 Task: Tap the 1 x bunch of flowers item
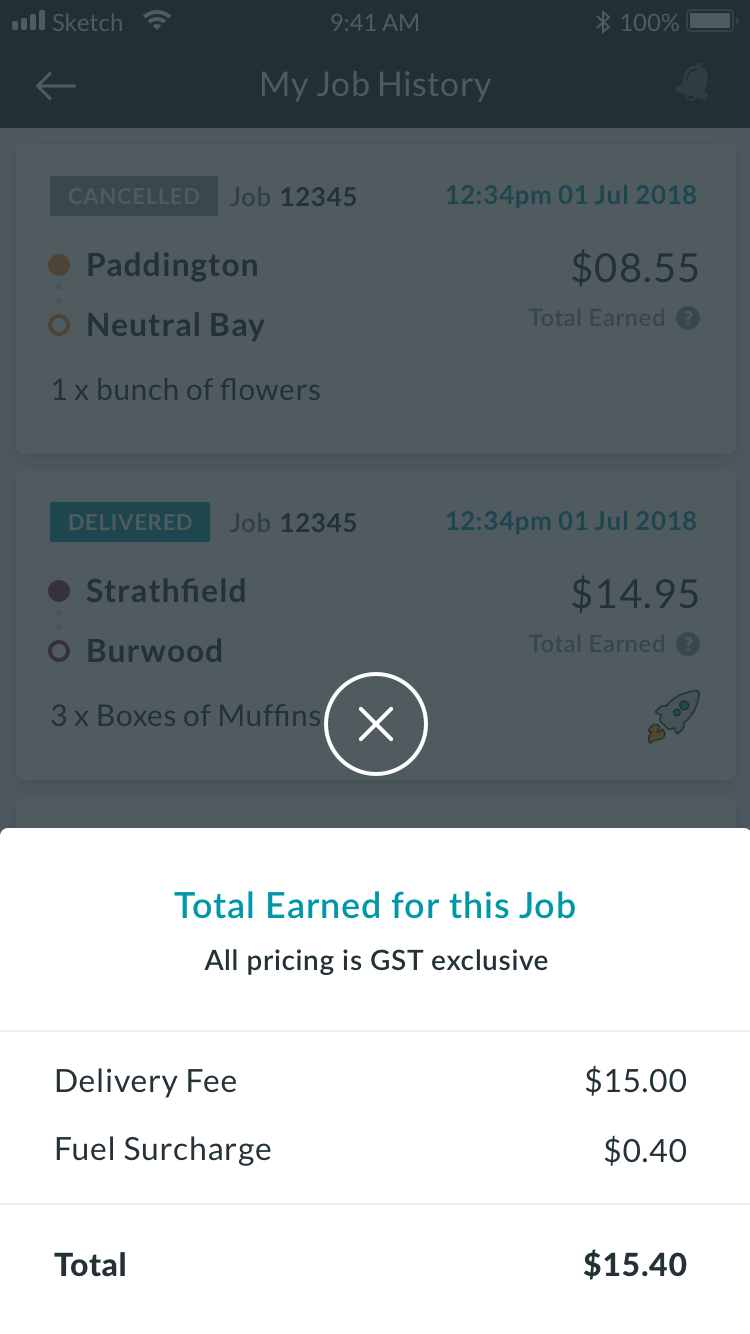point(186,390)
